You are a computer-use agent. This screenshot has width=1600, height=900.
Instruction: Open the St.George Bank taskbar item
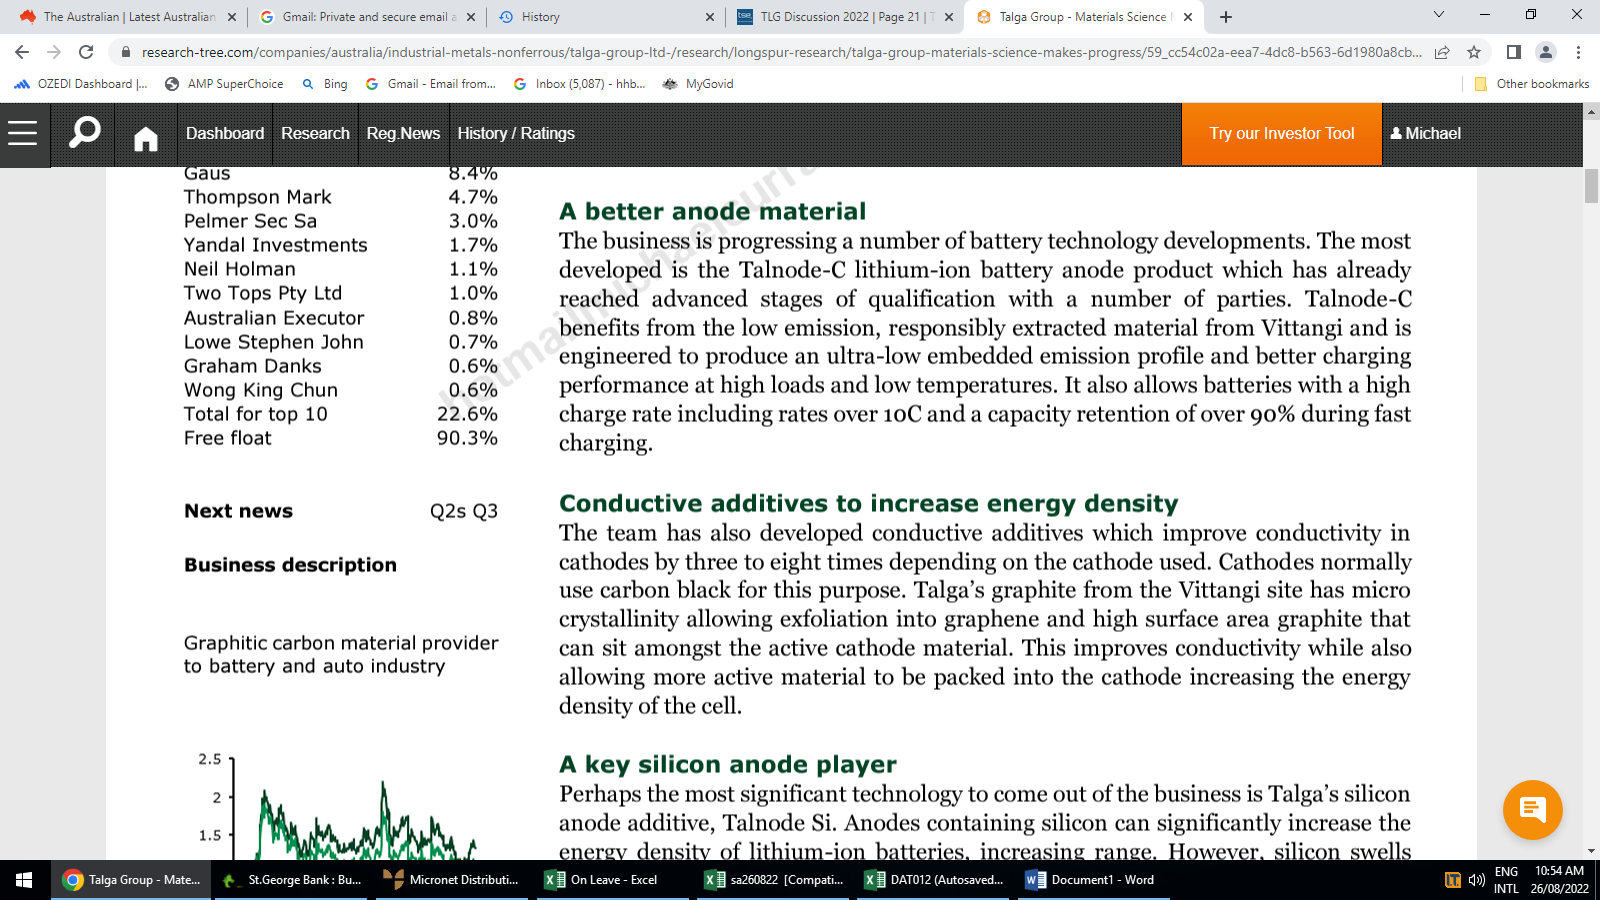click(293, 880)
